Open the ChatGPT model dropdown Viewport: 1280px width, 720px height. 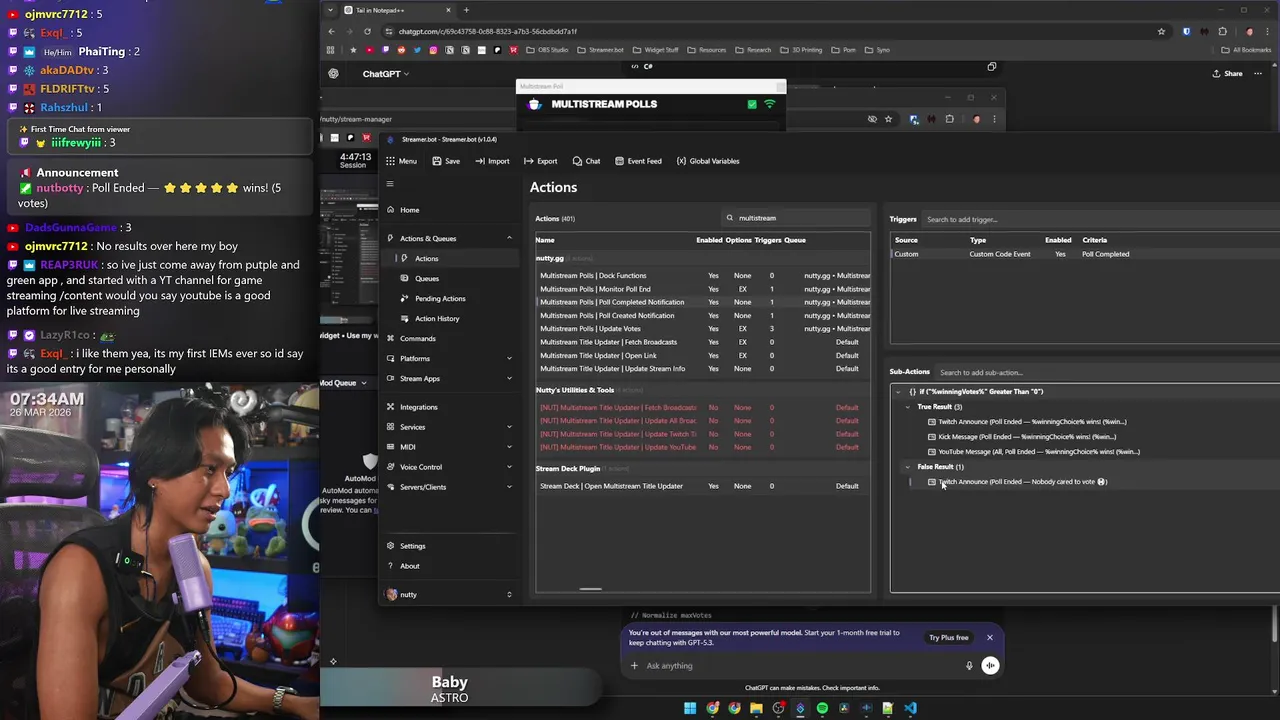385,74
